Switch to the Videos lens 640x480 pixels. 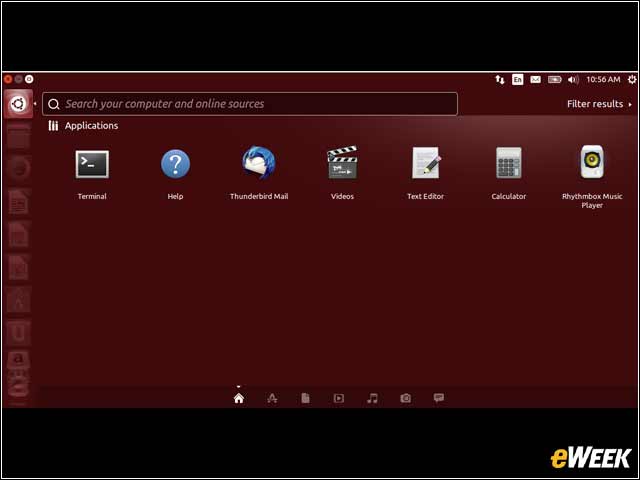pyautogui.click(x=339, y=398)
